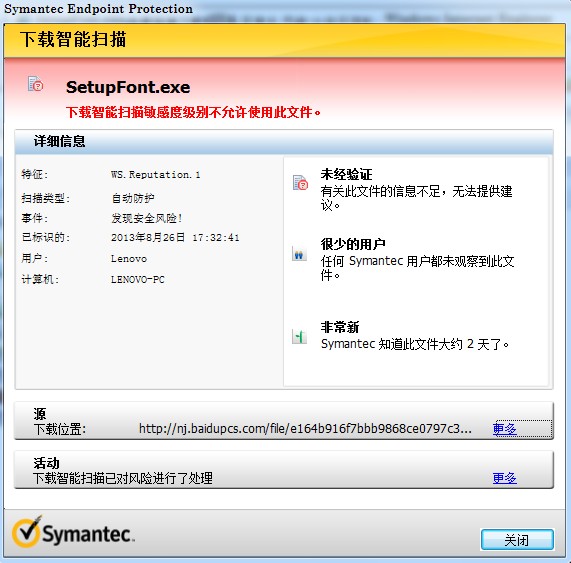The width and height of the screenshot is (571, 563).
Task: Click the WS.Reputation.1 signature value
Action: (x=155, y=175)
